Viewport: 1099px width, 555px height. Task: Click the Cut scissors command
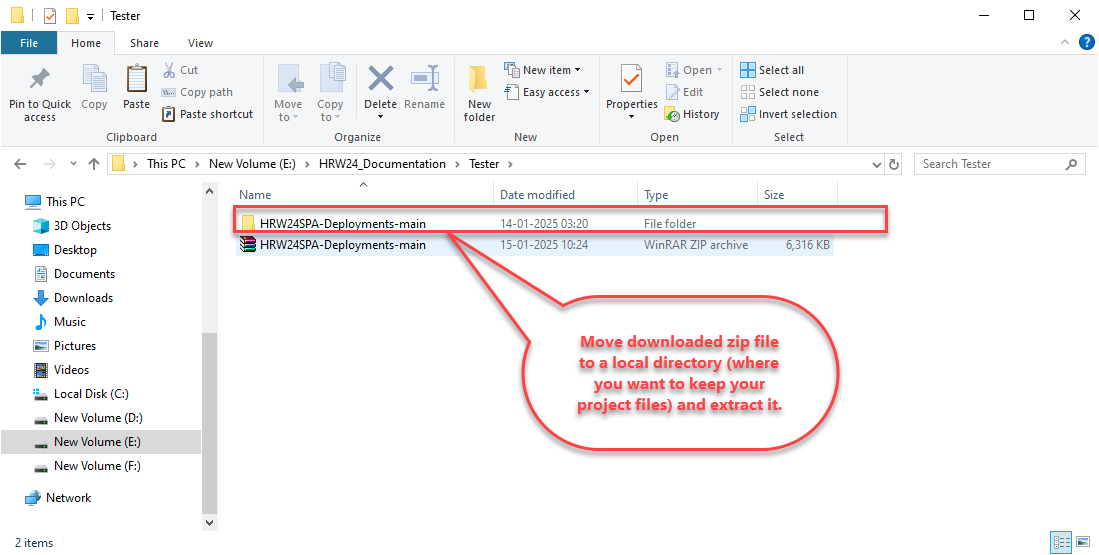click(181, 70)
